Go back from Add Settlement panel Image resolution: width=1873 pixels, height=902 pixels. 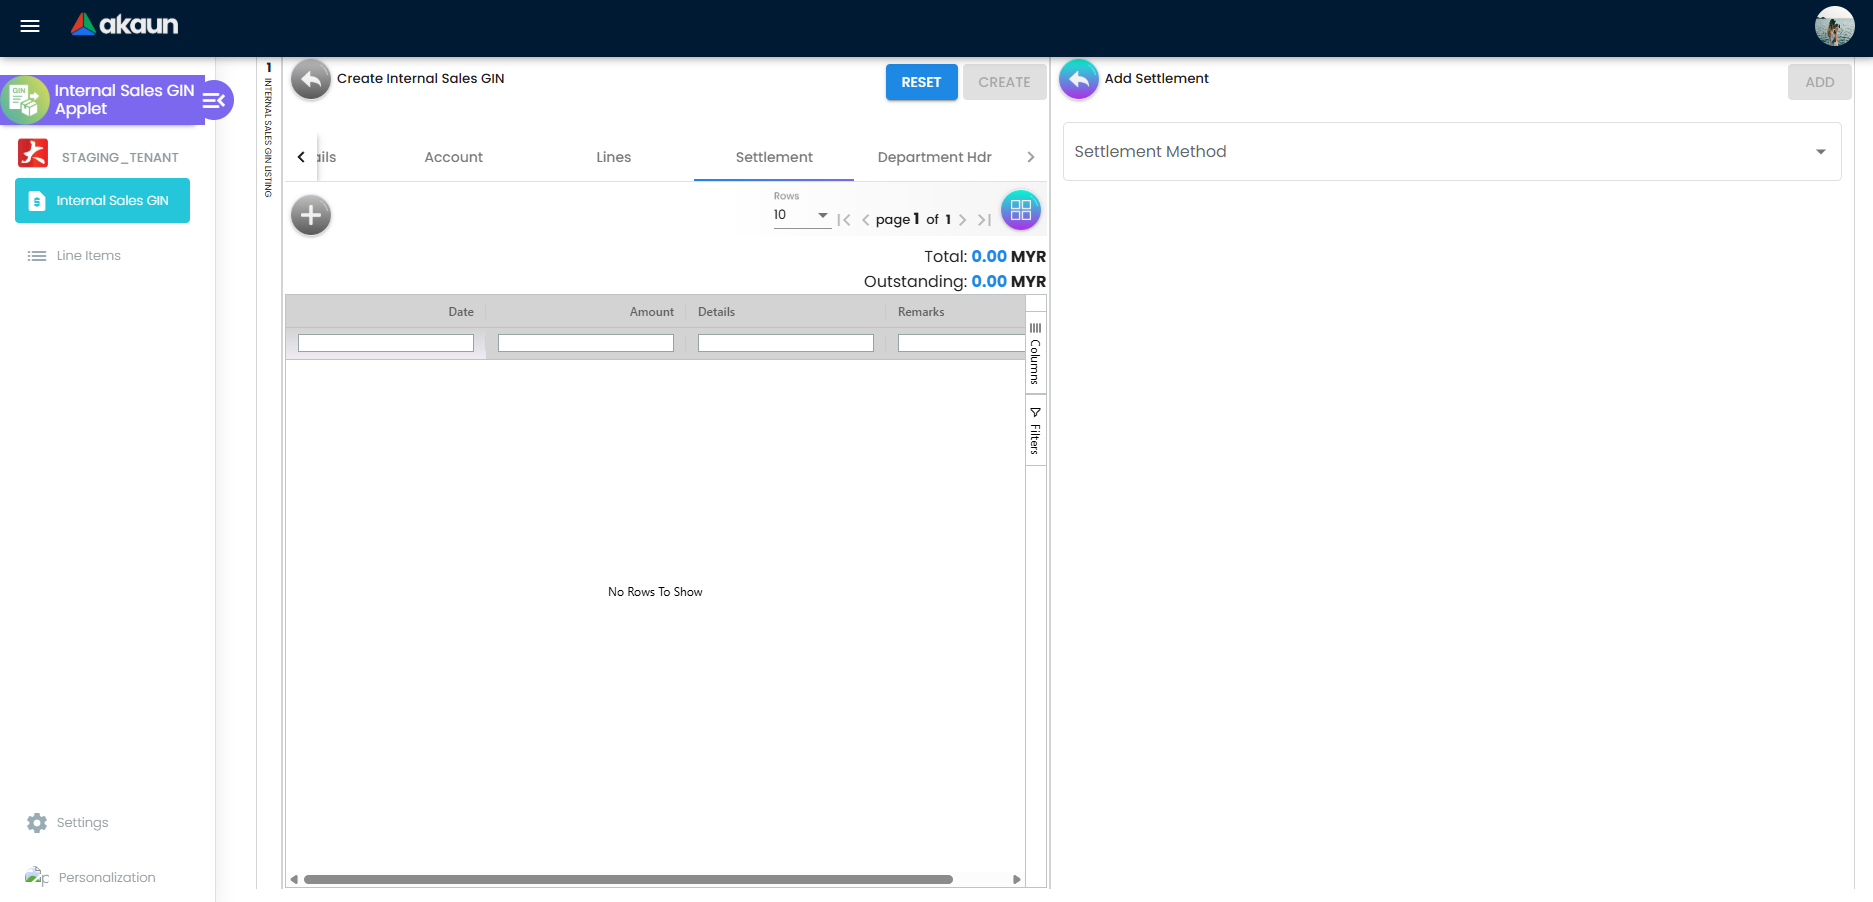[1079, 79]
